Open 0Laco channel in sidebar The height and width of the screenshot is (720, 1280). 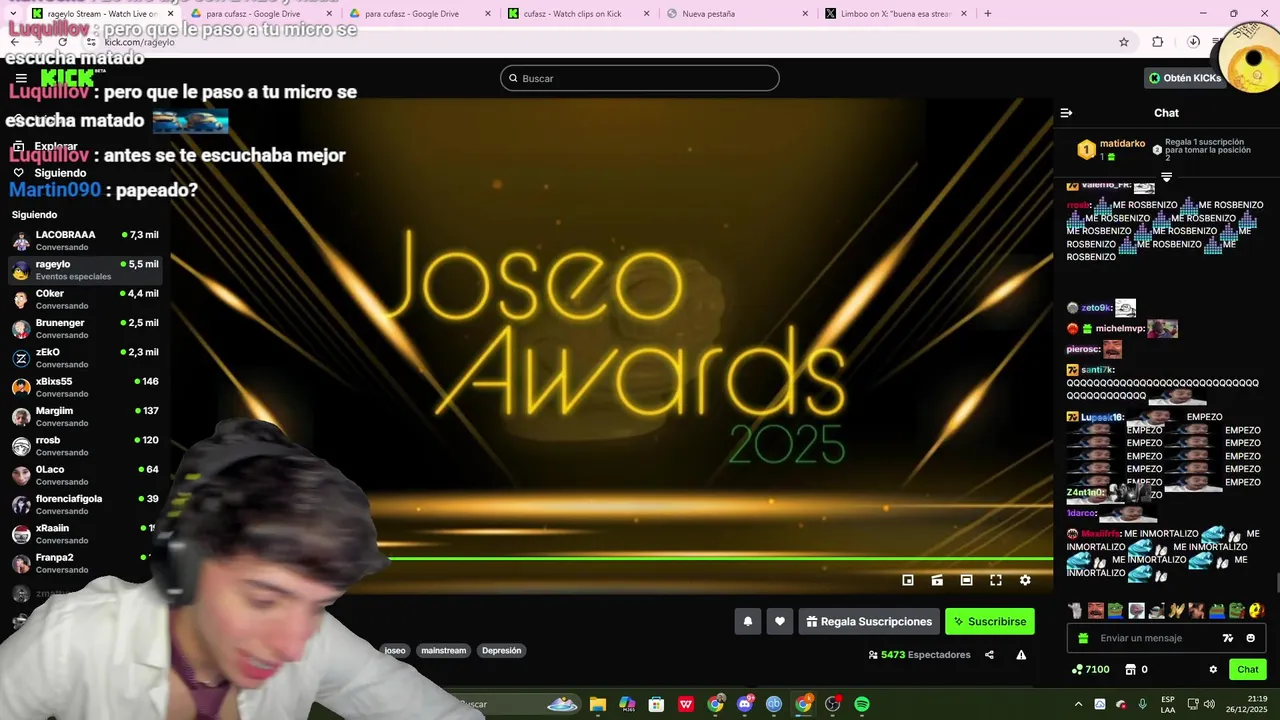(84, 475)
